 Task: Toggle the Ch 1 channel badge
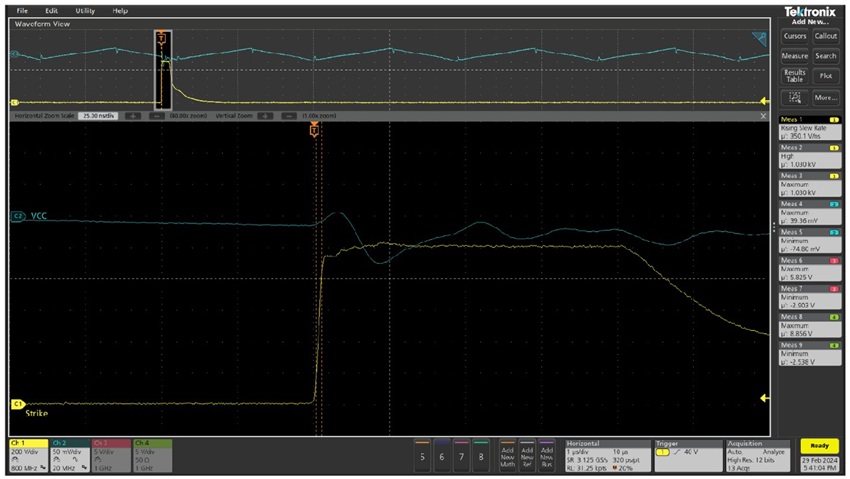27,455
